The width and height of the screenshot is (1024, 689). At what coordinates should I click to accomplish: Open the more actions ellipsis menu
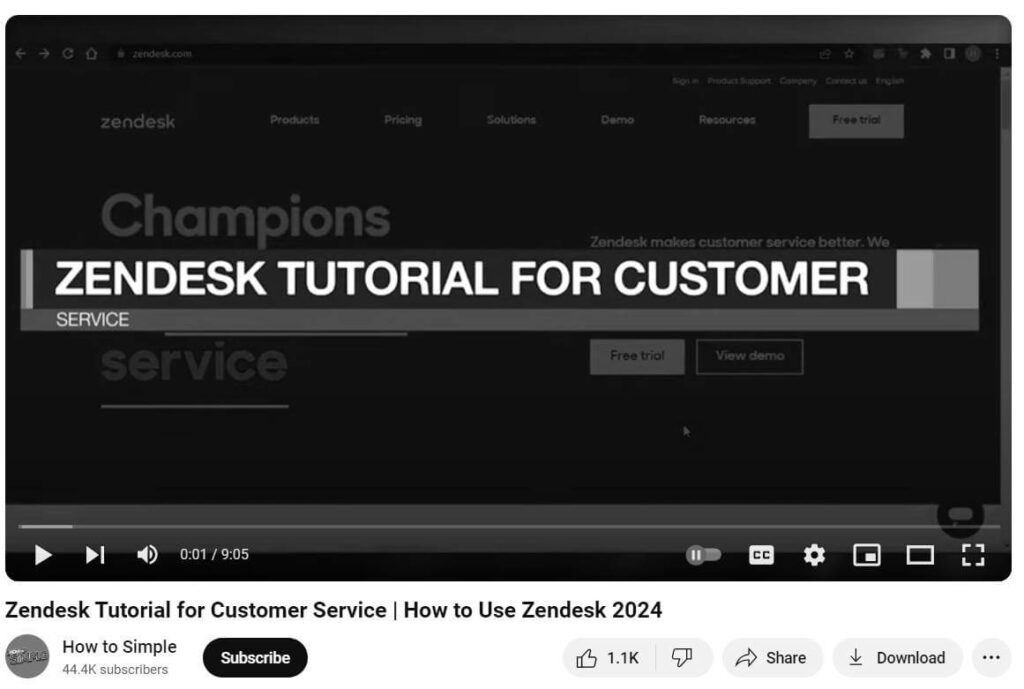991,658
